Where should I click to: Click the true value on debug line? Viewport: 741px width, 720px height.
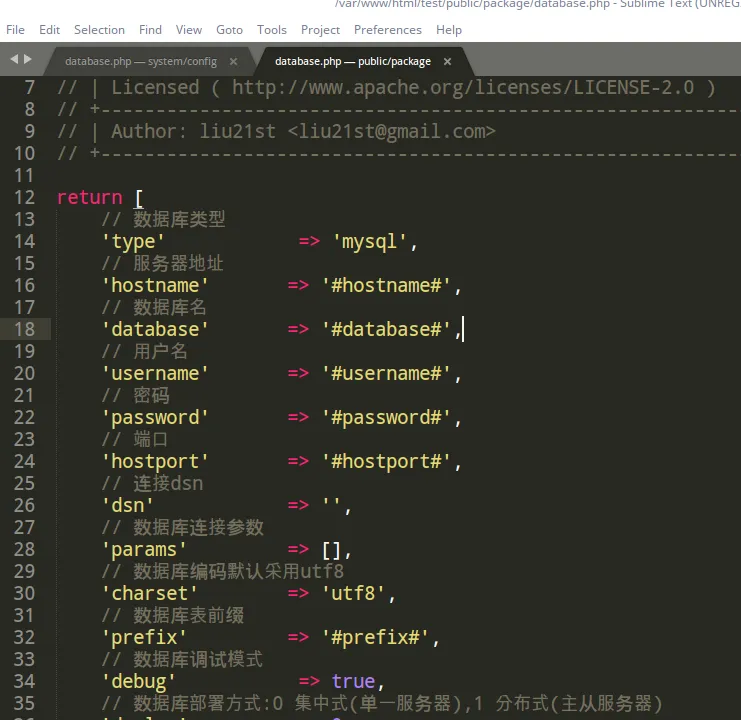point(353,681)
